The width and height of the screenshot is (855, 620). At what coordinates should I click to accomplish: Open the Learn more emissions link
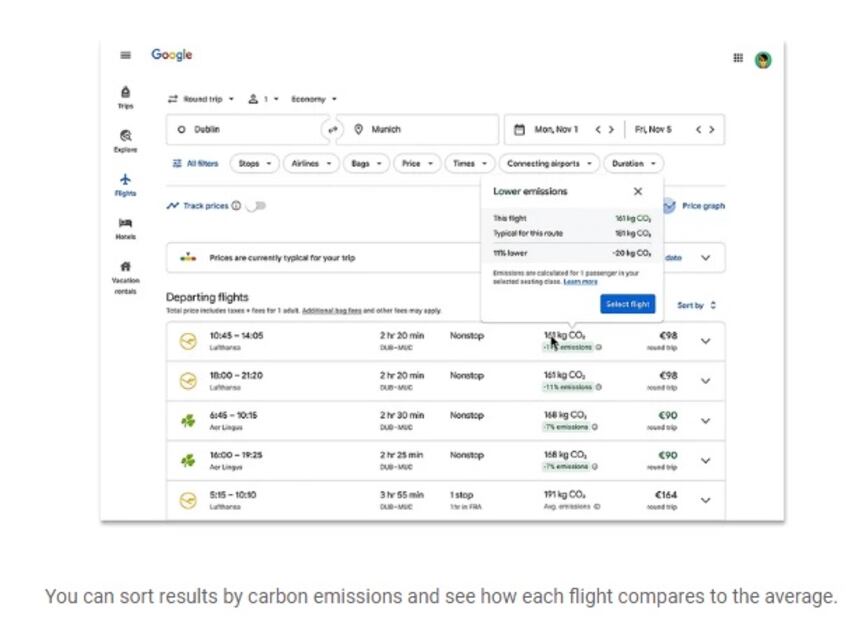coord(581,282)
